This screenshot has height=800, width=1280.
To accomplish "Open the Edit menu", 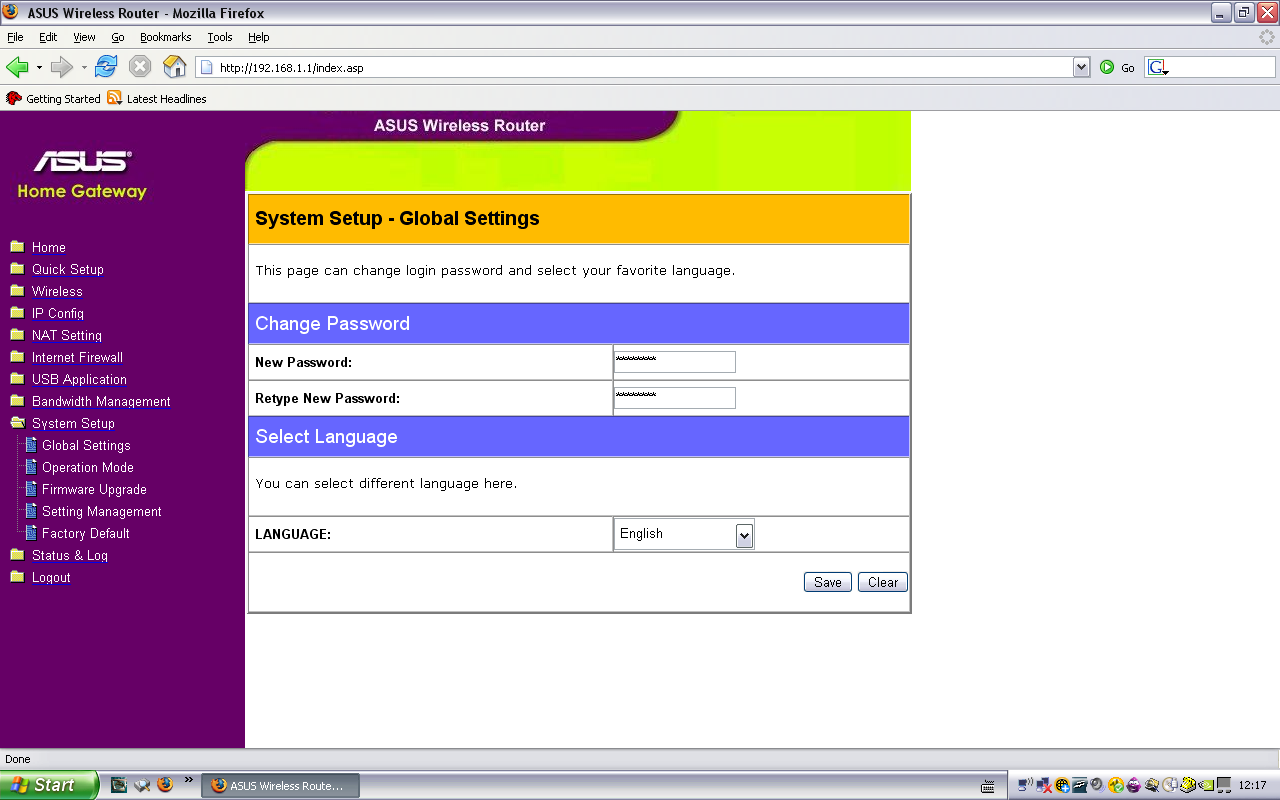I will [x=48, y=37].
